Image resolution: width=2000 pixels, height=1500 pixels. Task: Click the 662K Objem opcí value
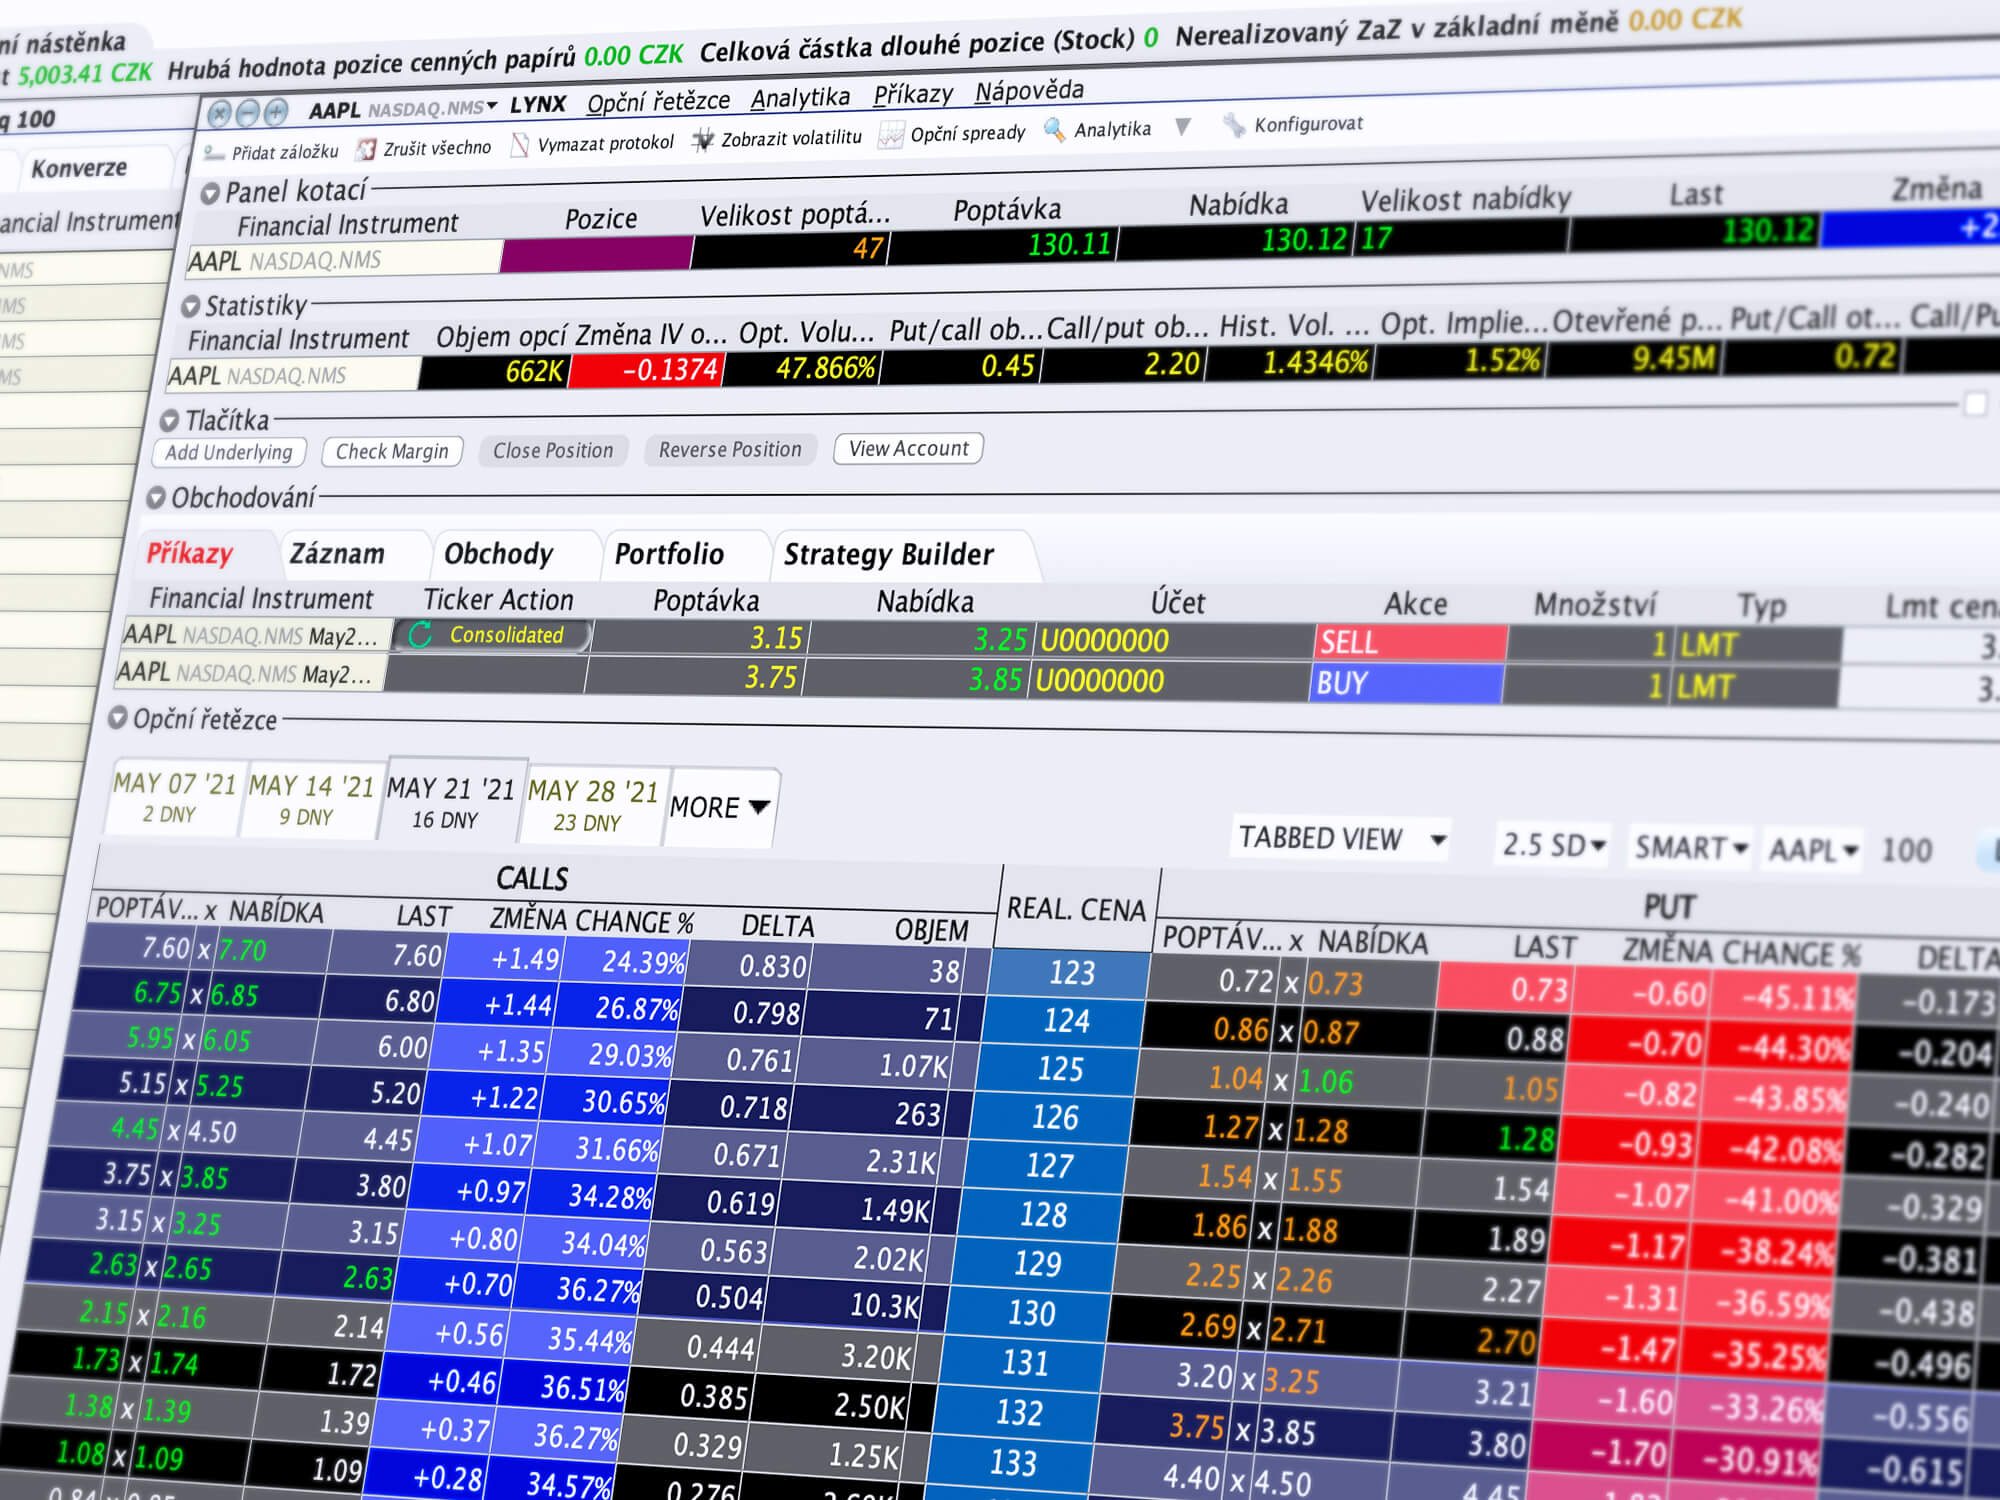[494, 371]
